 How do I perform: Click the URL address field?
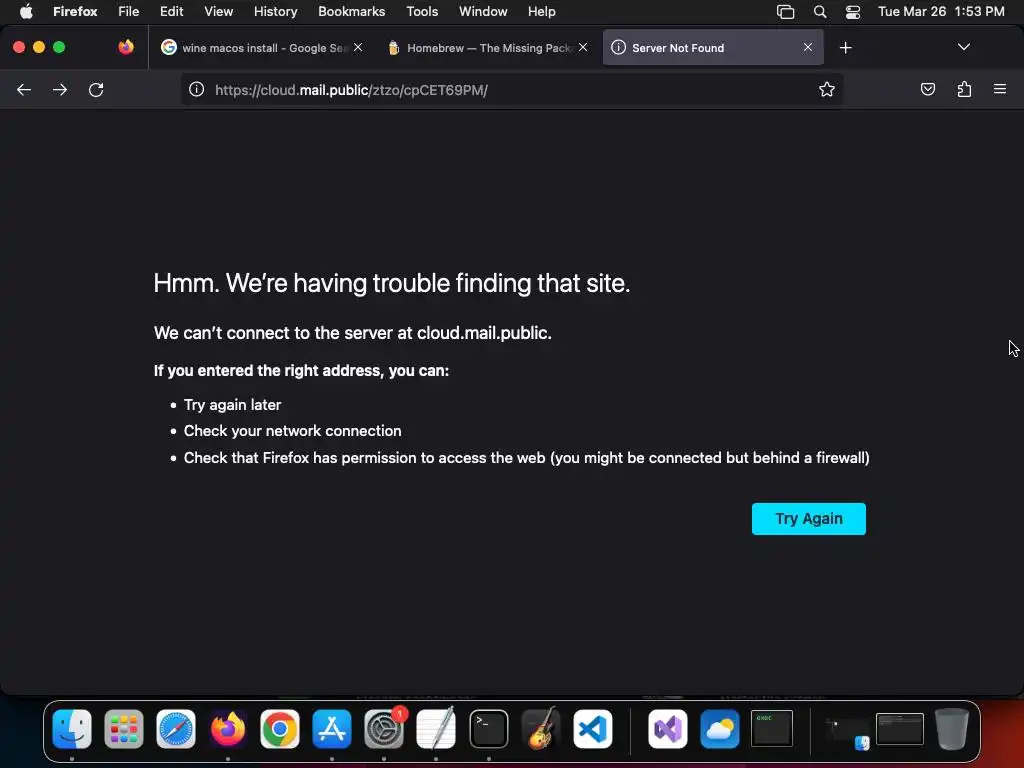[511, 89]
